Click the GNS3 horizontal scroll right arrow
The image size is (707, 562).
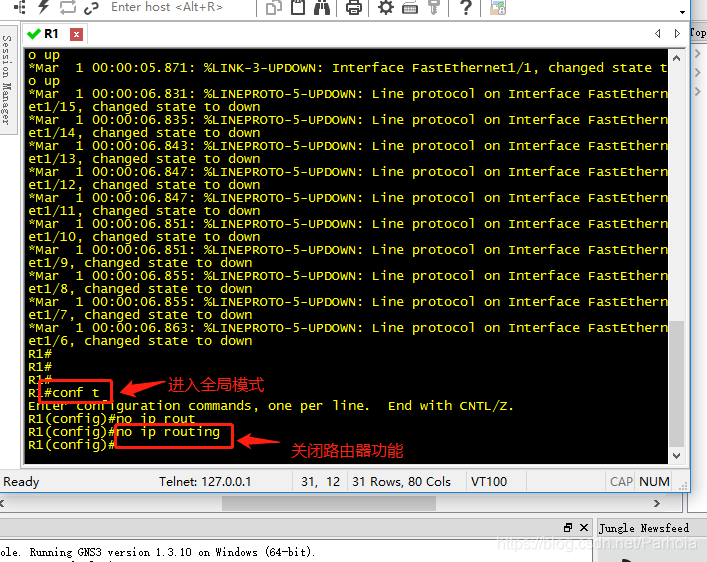pyautogui.click(x=656, y=503)
